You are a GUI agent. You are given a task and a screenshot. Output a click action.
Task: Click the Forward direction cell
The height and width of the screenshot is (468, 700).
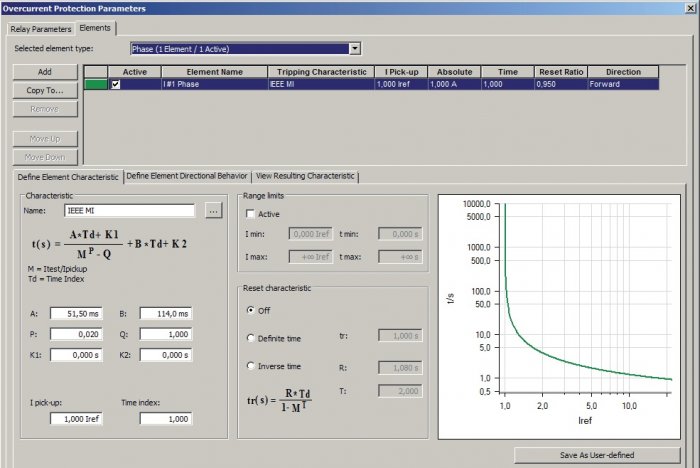tap(623, 84)
